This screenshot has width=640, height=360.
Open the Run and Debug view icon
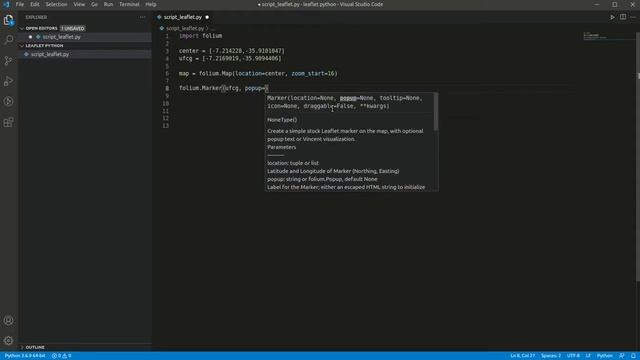click(9, 81)
